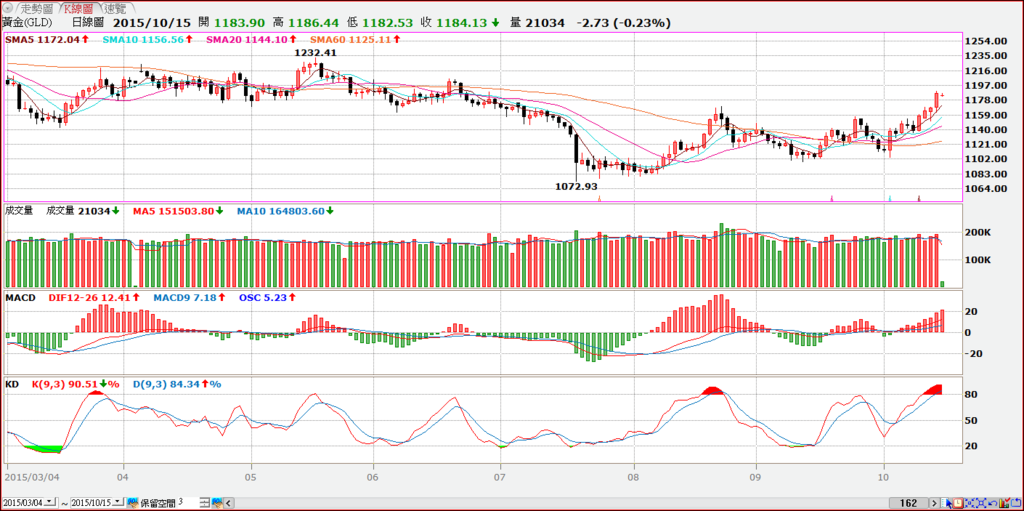Screen dimensions: 1024x511
Task: Click the opening price 1183.90
Action: tap(242, 23)
